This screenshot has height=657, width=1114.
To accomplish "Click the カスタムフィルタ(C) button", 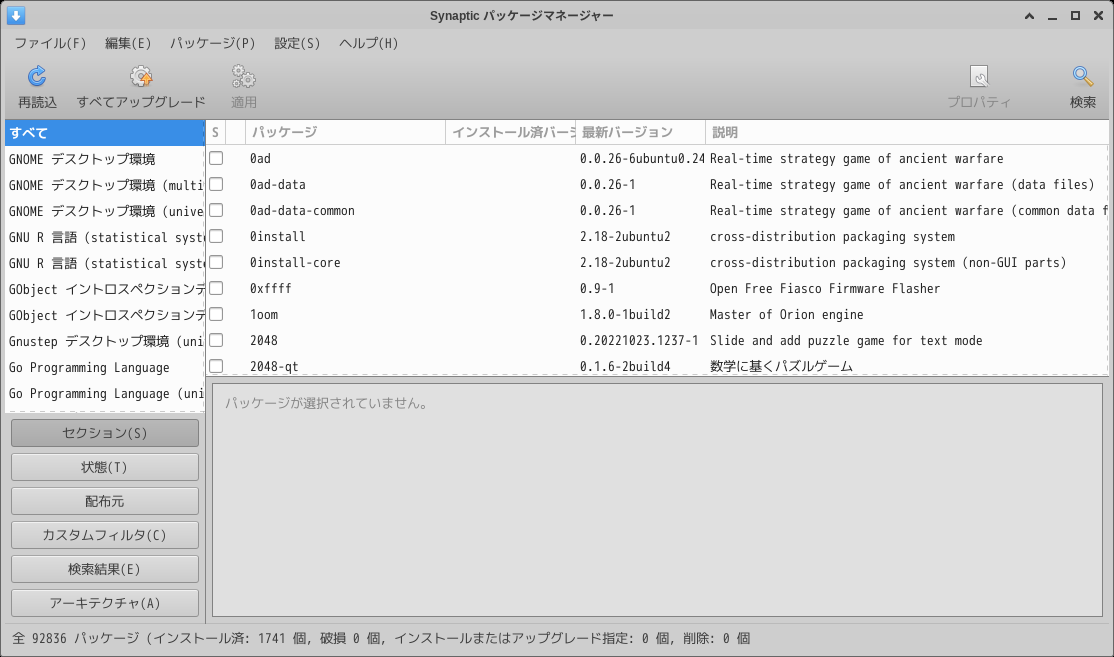I will click(x=104, y=535).
